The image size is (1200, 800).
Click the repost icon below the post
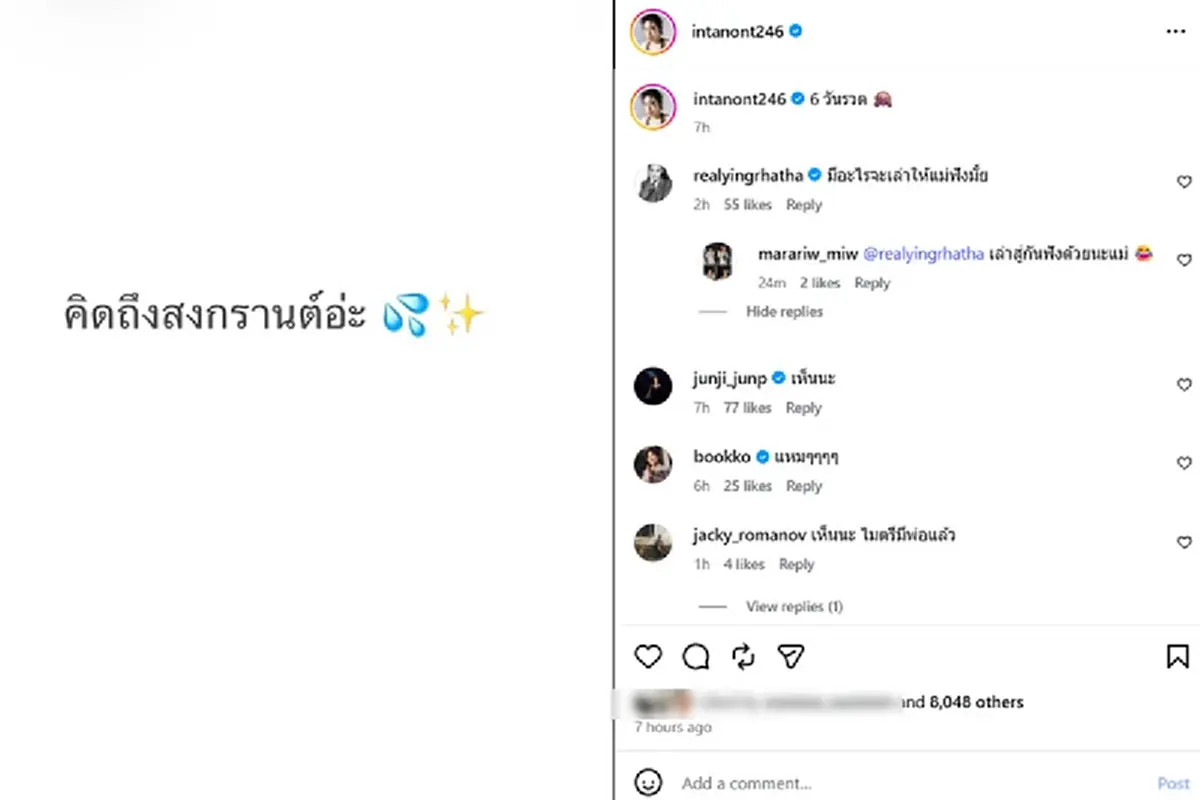[743, 656]
